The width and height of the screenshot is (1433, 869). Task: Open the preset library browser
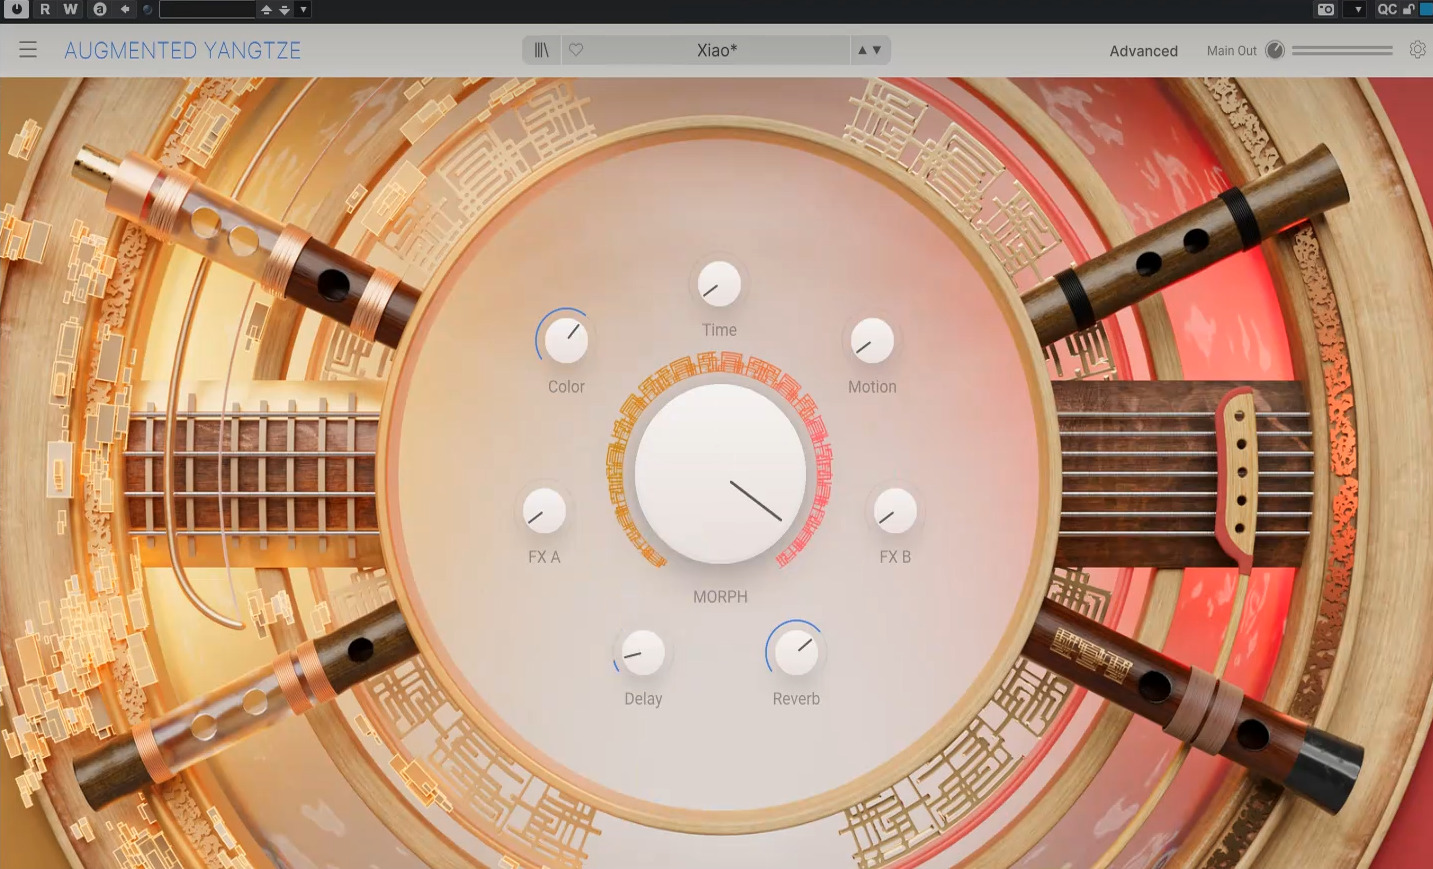541,50
